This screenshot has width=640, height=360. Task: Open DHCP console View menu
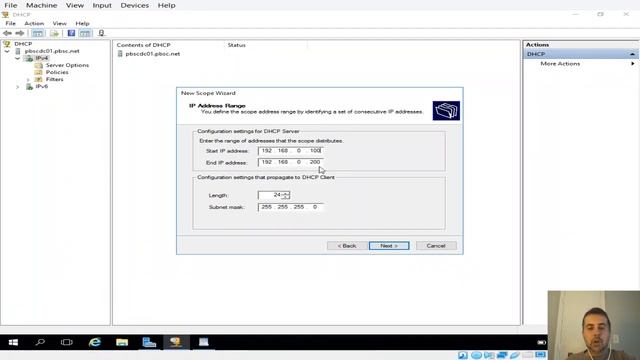pyautogui.click(x=59, y=23)
